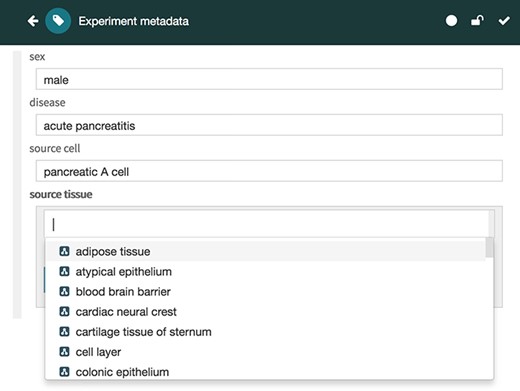Screen dimensions: 520x391
Task: Select adipose tissue from the list
Action: [x=265, y=251]
